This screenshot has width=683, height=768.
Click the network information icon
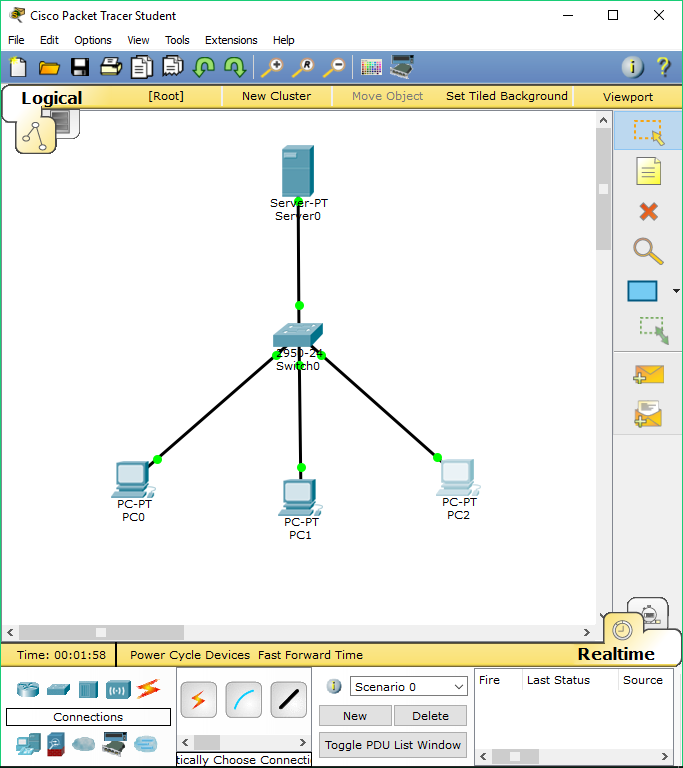click(x=633, y=67)
